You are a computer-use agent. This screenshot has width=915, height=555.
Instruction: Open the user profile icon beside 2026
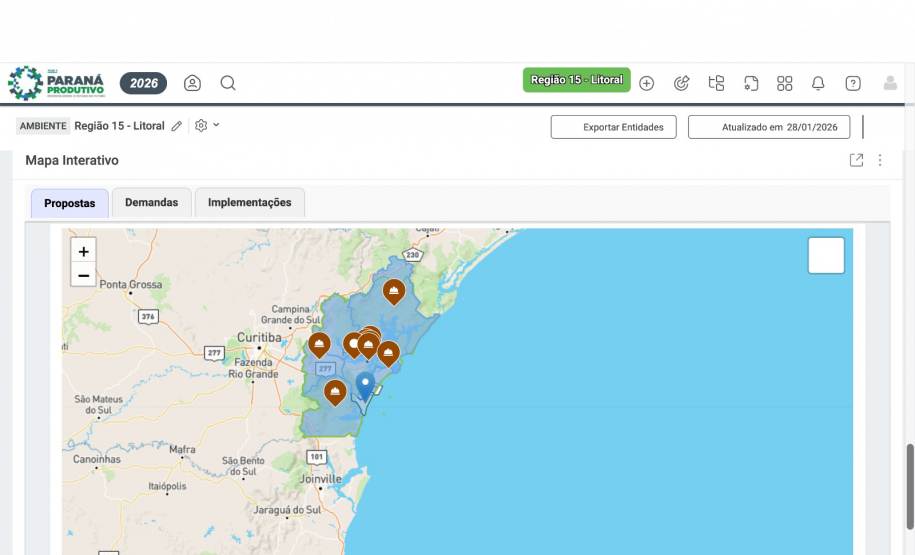coord(192,83)
